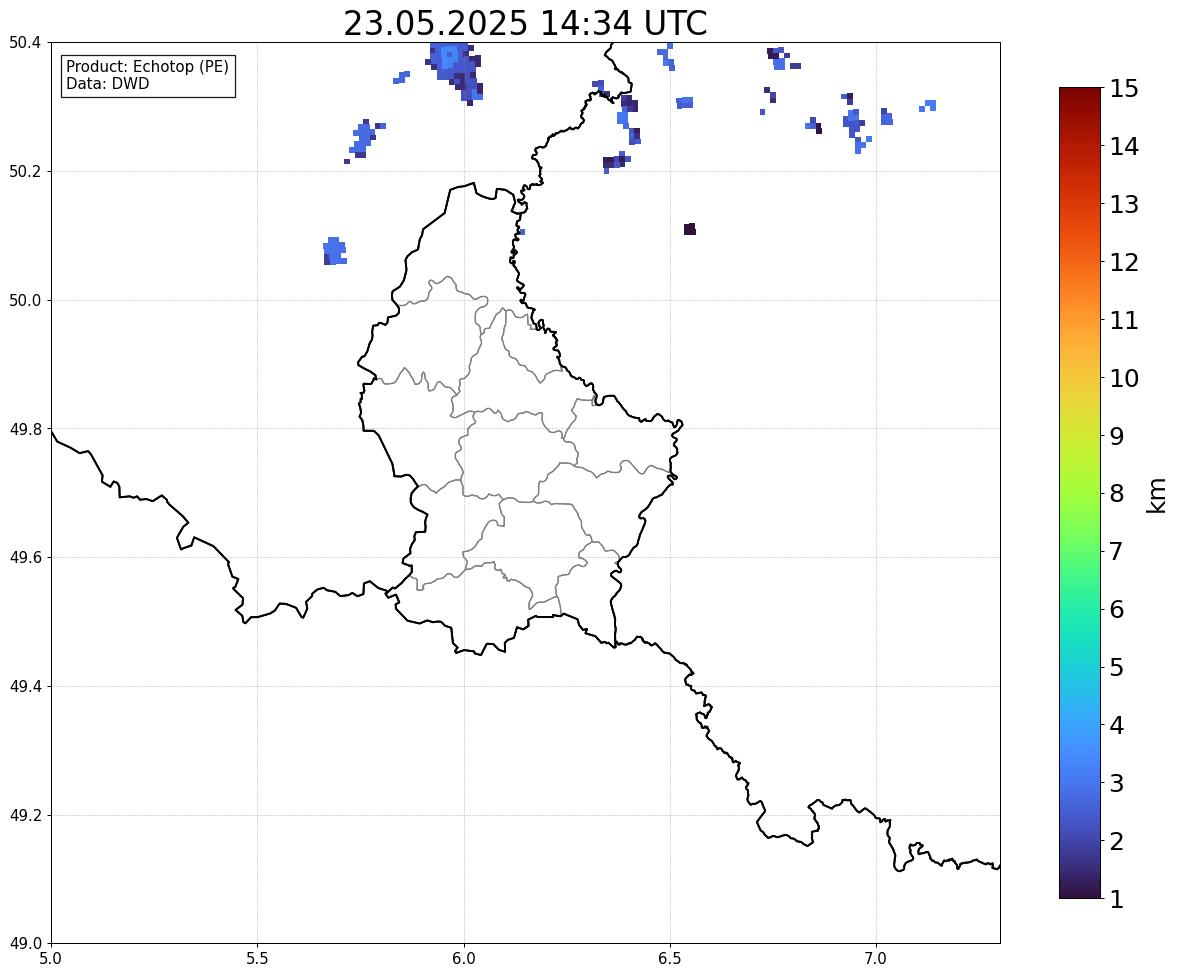
Task: Click latitude tick label "49.4"
Action: (x=25, y=687)
